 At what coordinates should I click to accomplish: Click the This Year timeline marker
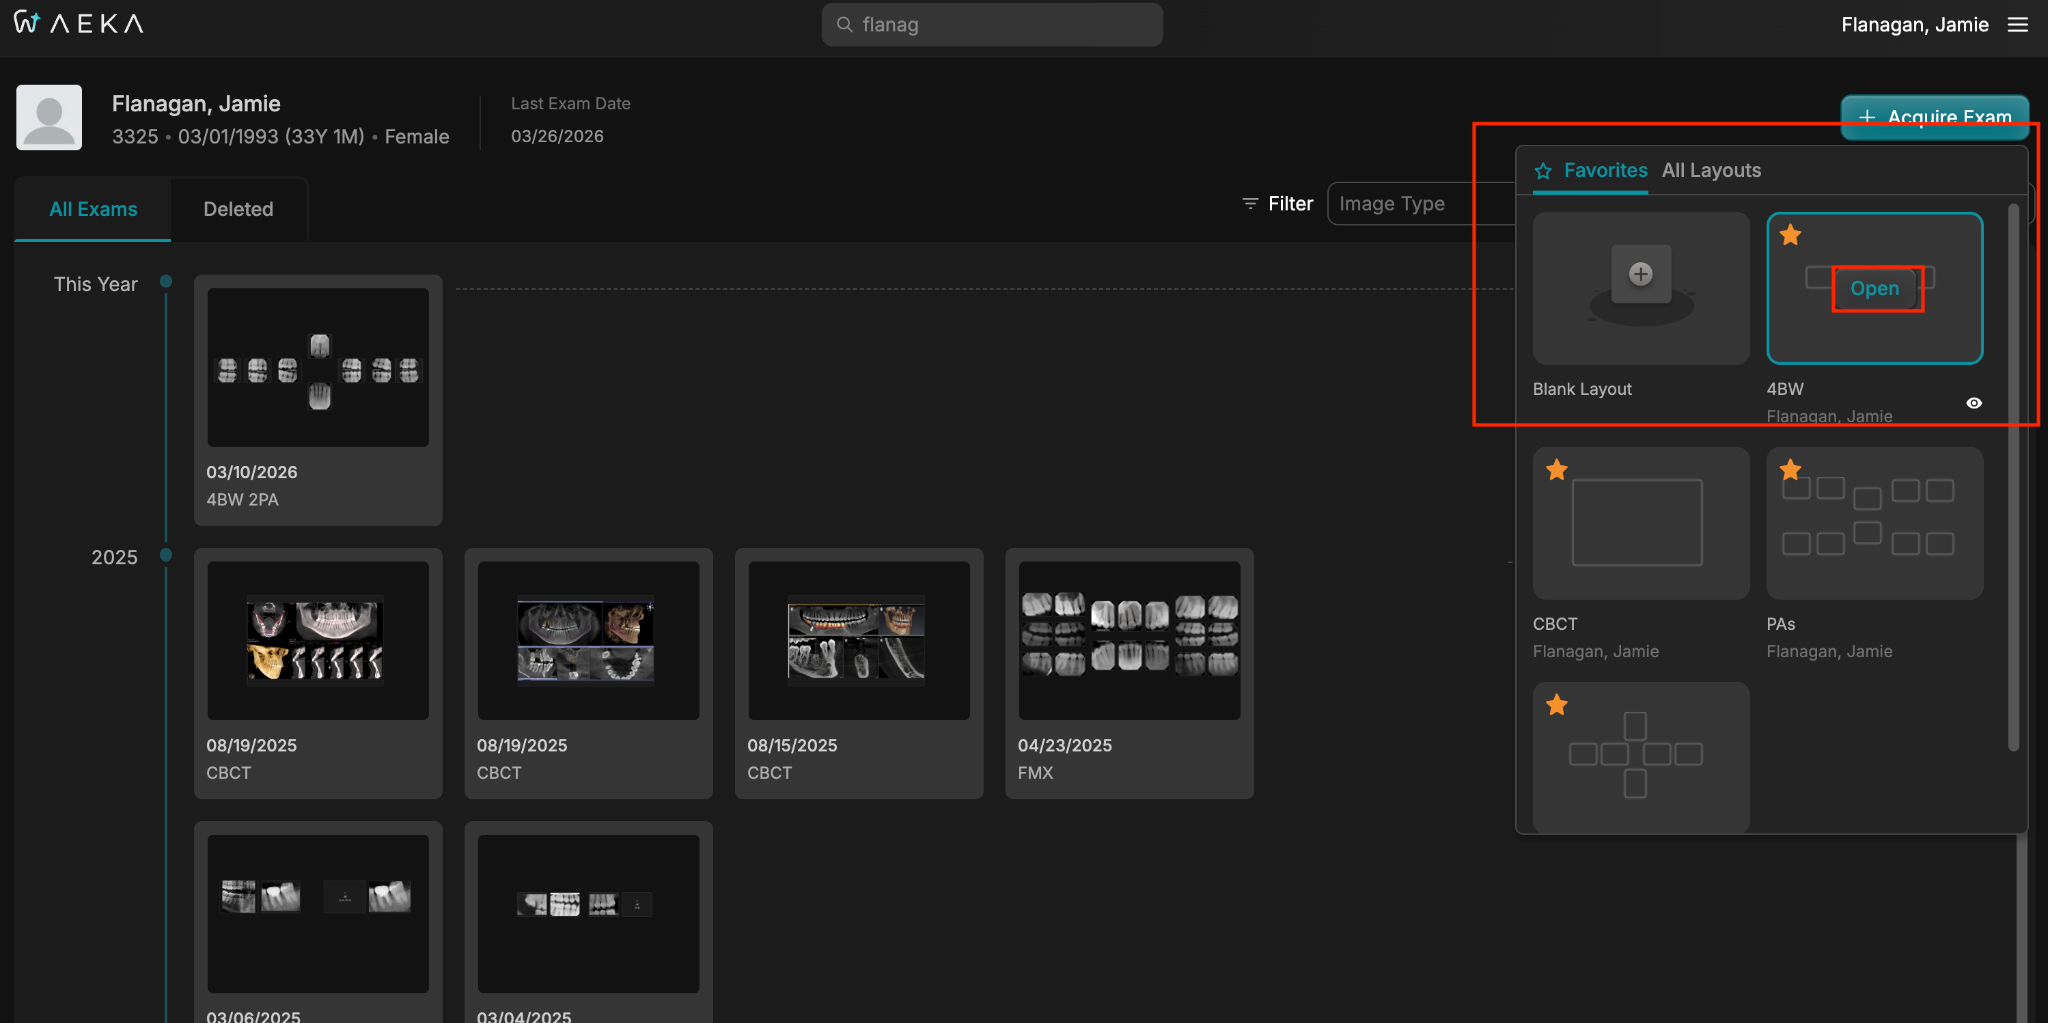click(166, 282)
